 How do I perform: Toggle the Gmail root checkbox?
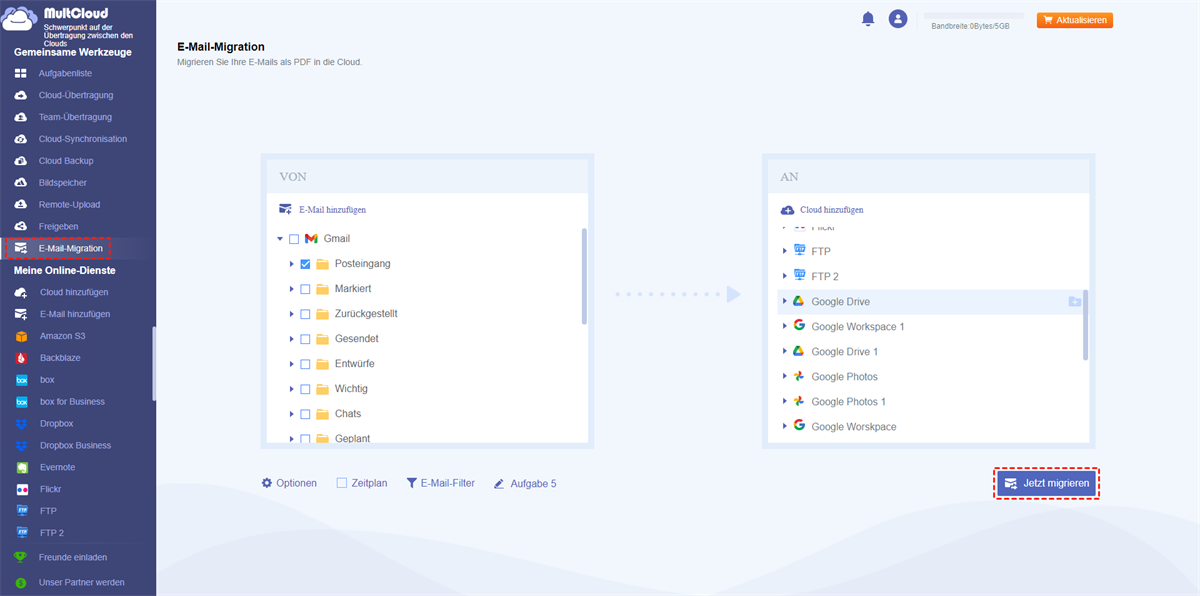click(x=294, y=239)
